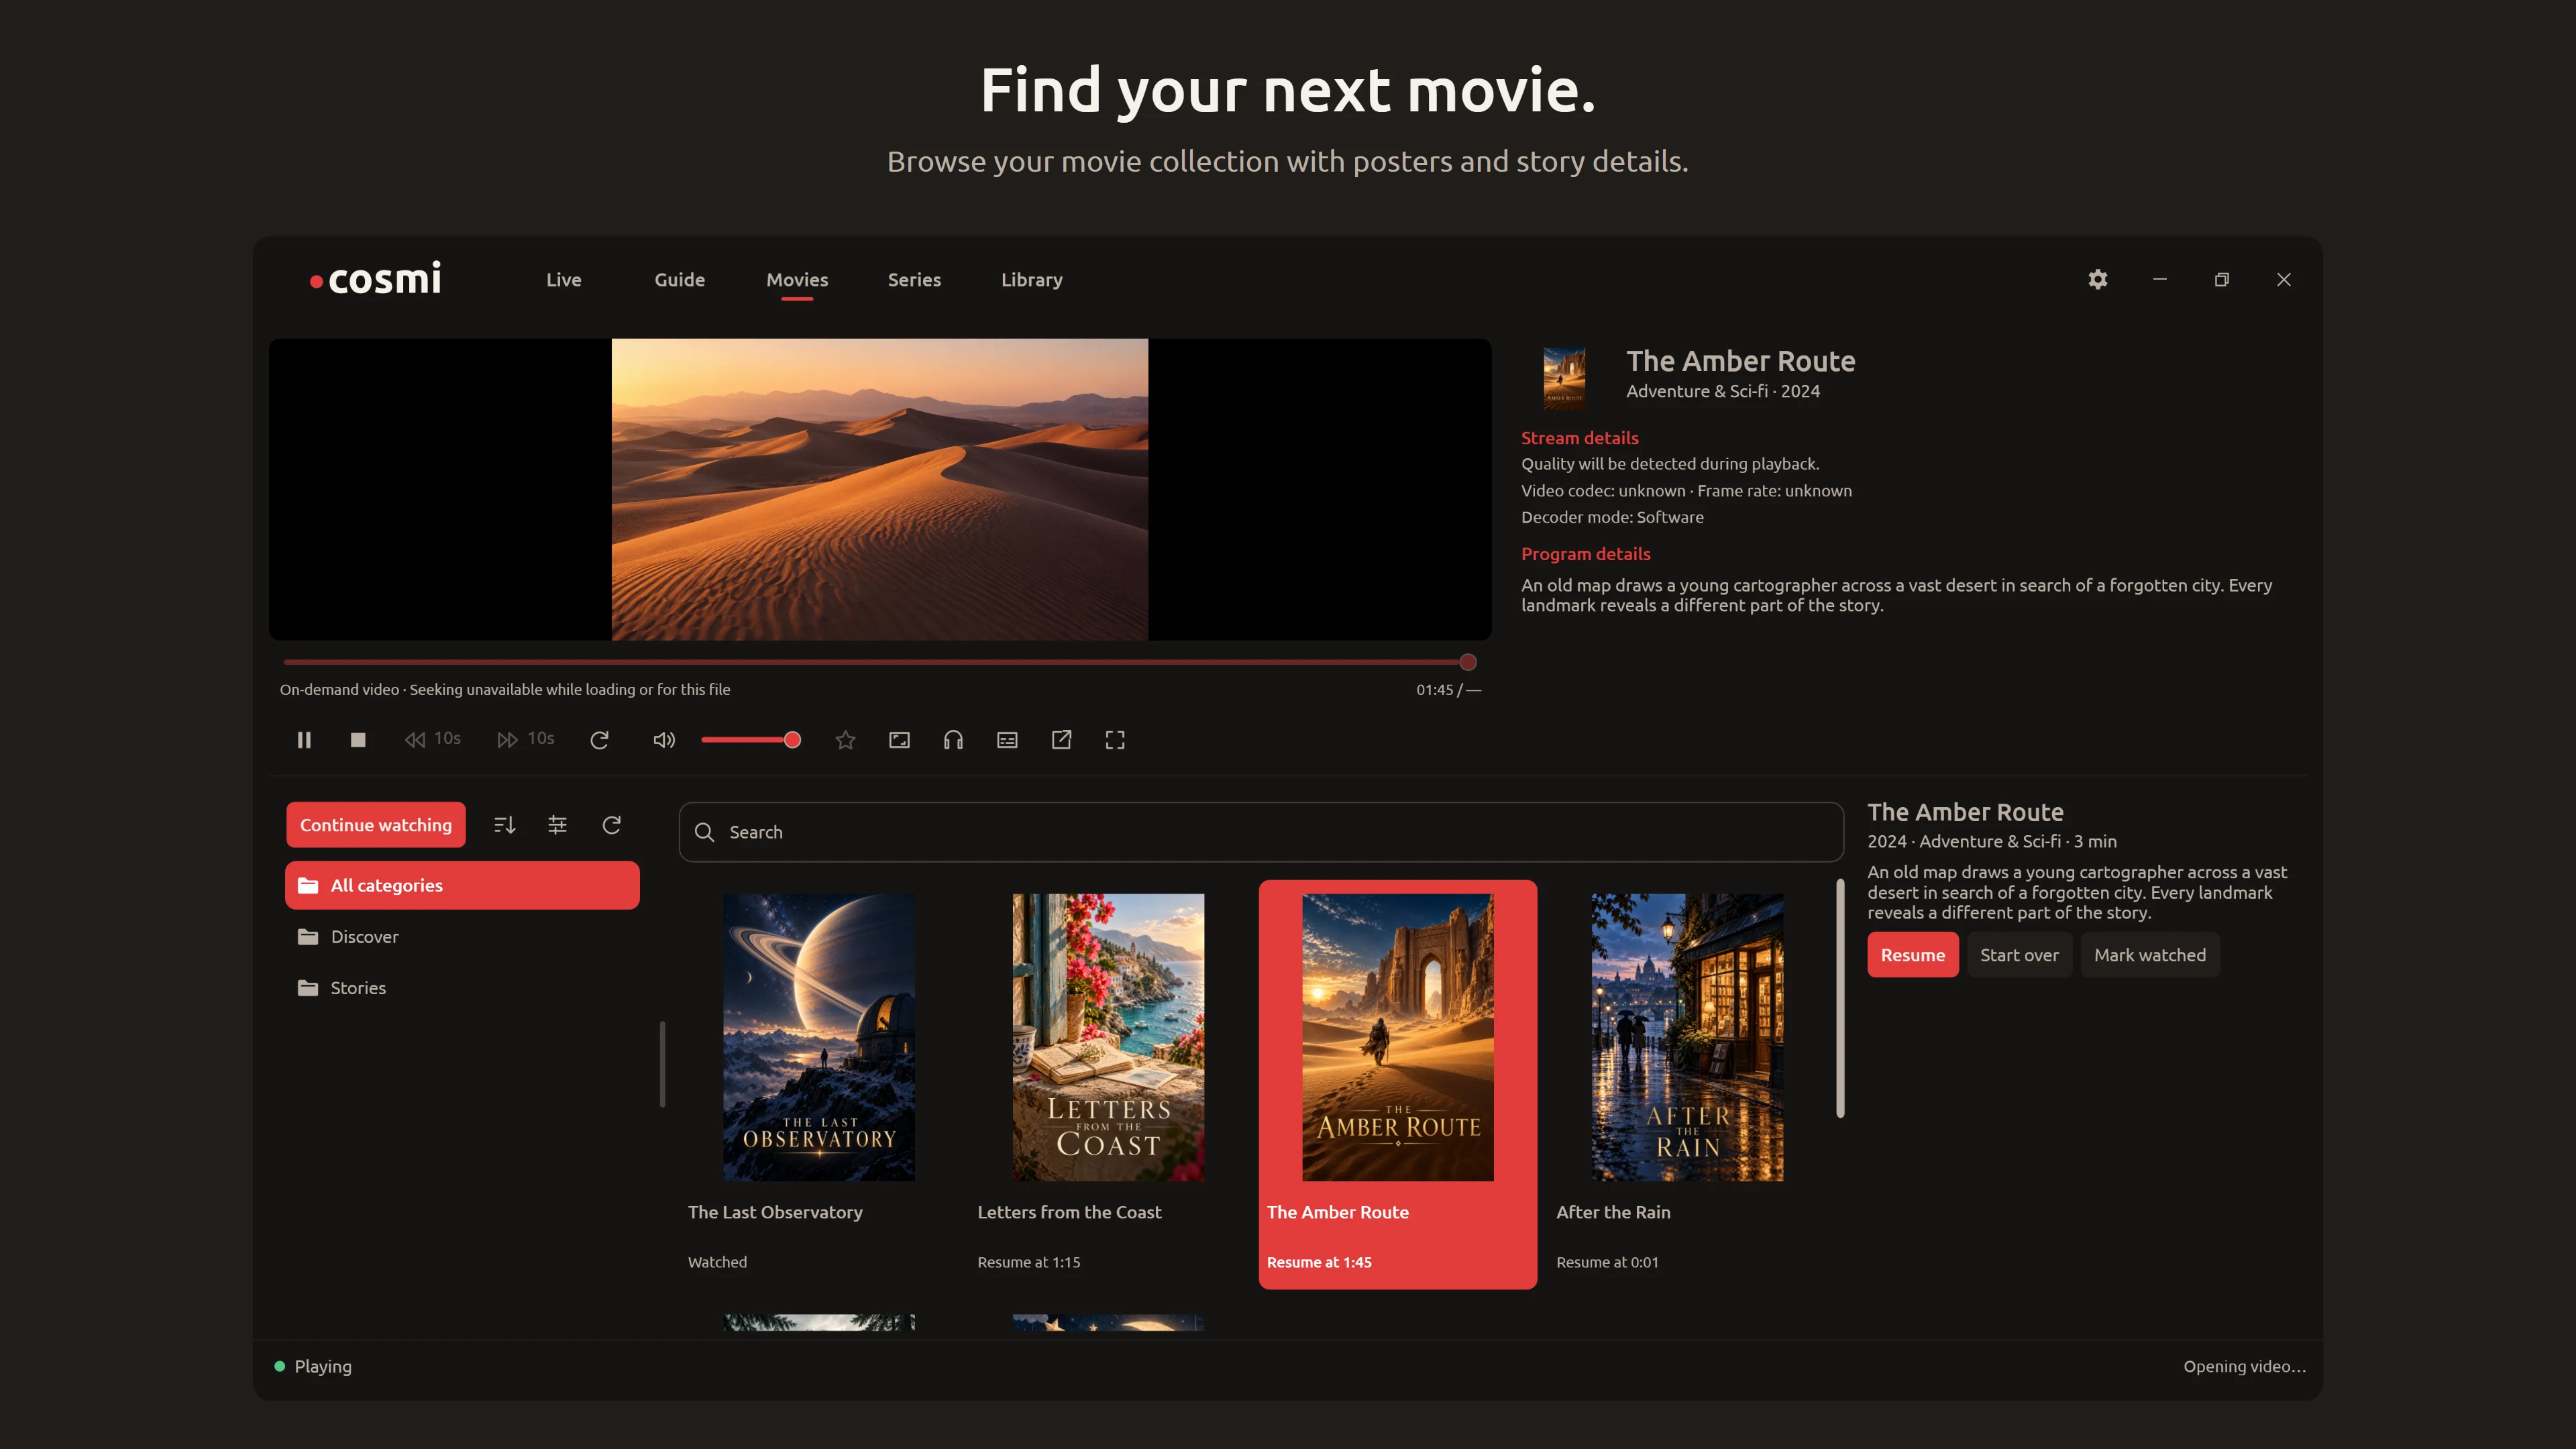
Task: Select All categories folder
Action: 462,885
